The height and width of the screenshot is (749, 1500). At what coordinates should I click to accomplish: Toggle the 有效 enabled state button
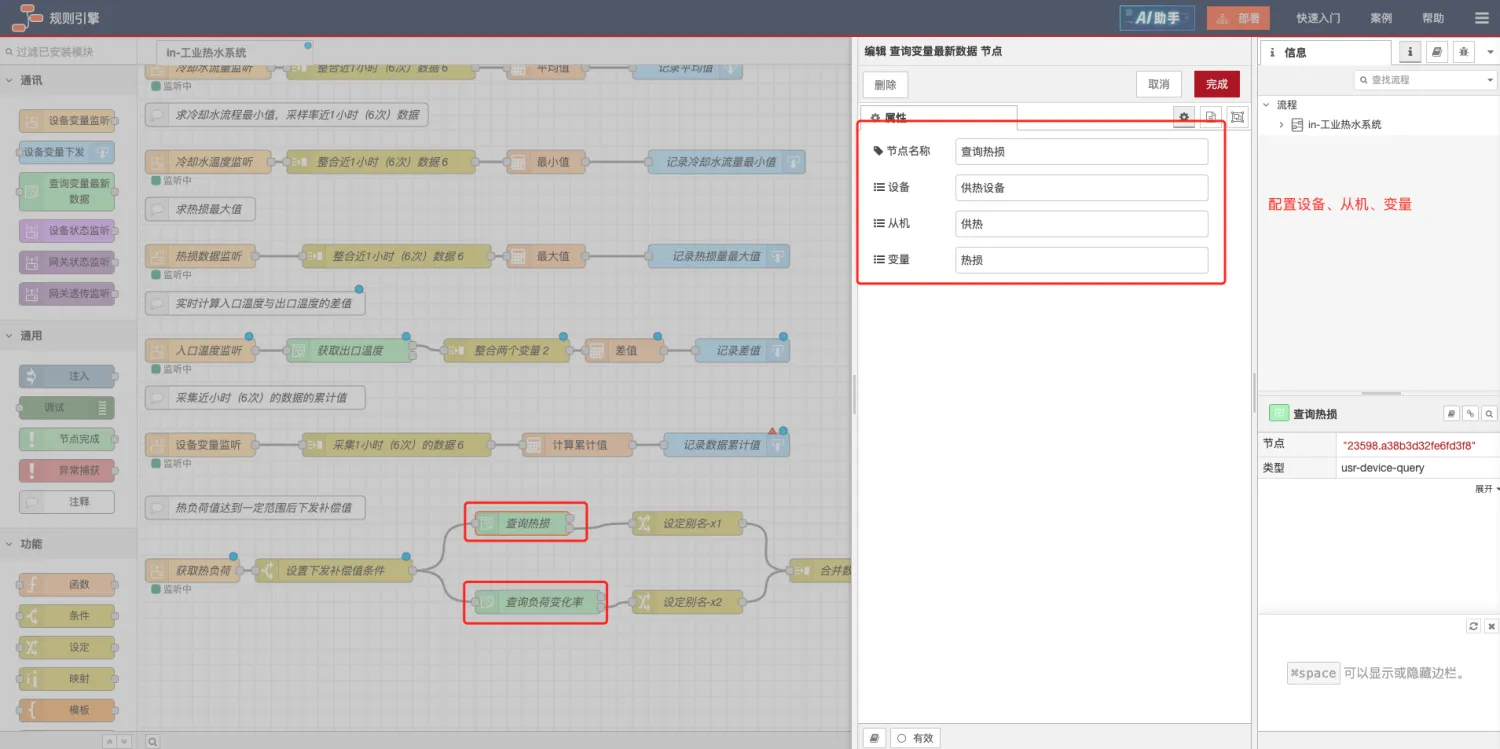[x=915, y=738]
